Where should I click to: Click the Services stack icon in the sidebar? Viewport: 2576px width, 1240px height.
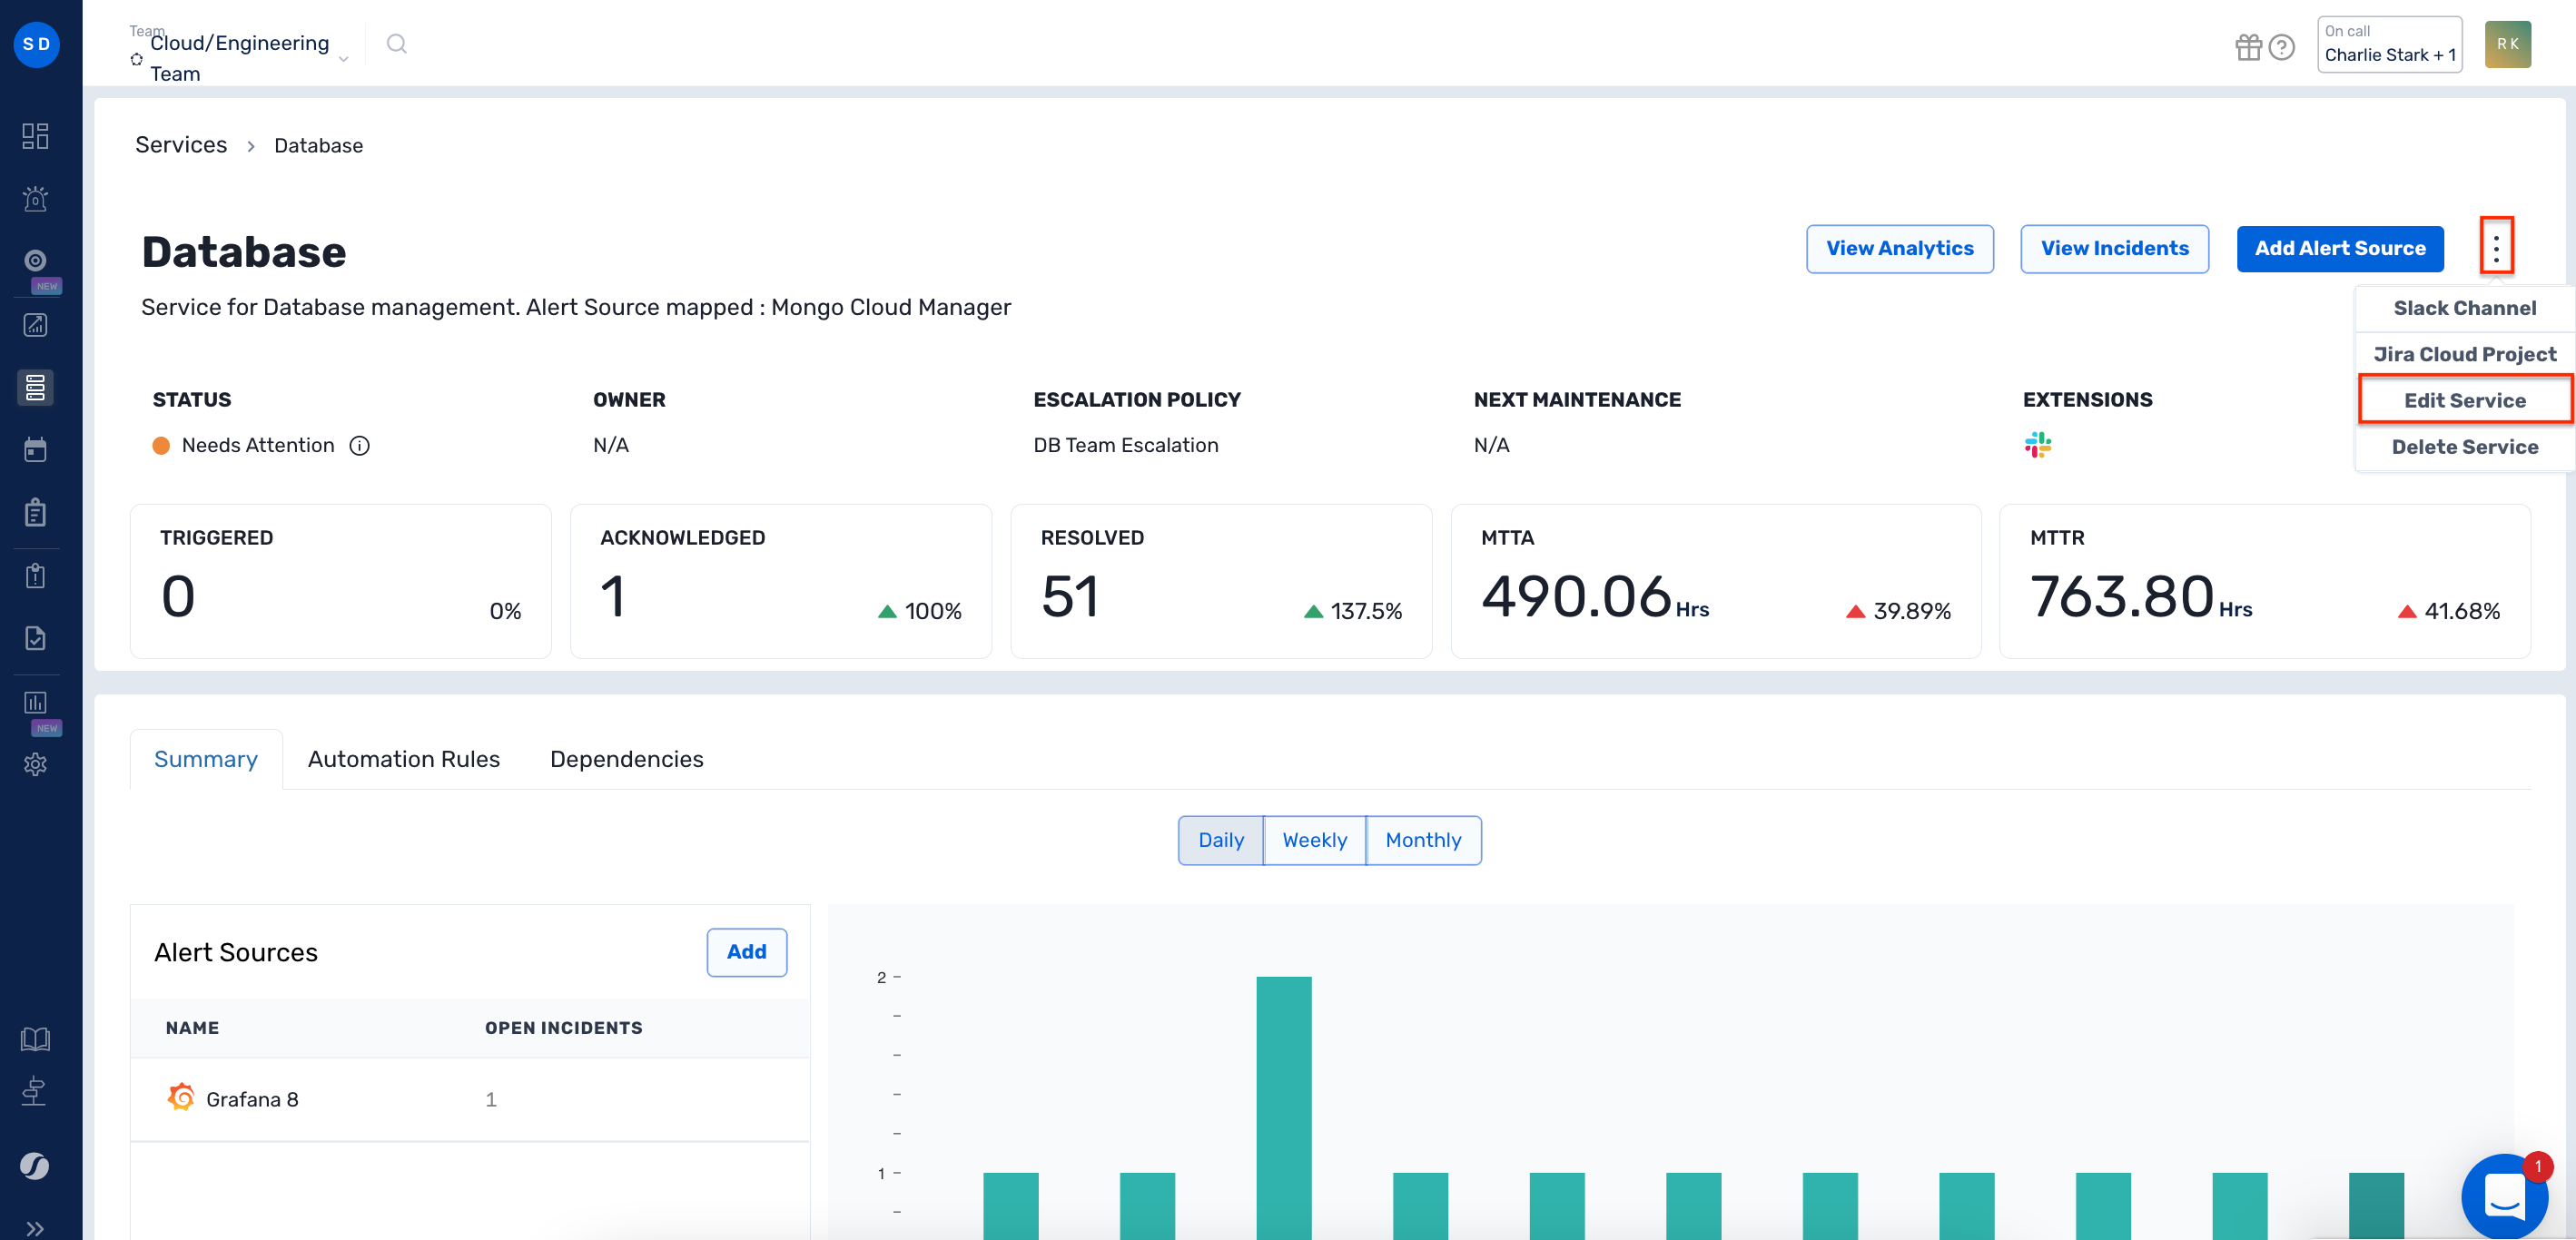[35, 387]
